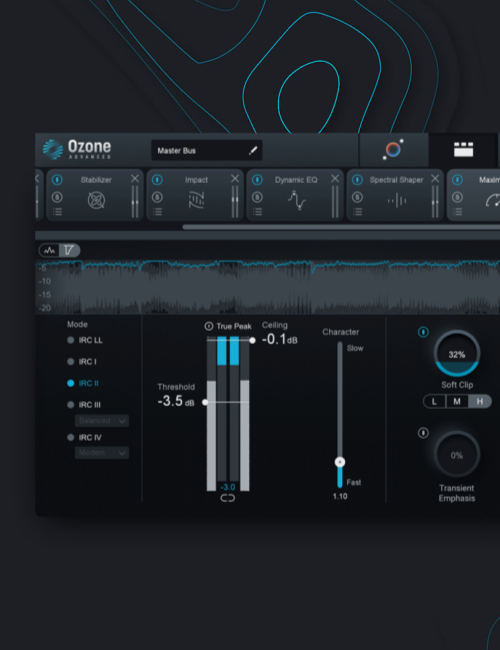Remove the Stabilizer module
The height and width of the screenshot is (650, 500).
point(135,178)
